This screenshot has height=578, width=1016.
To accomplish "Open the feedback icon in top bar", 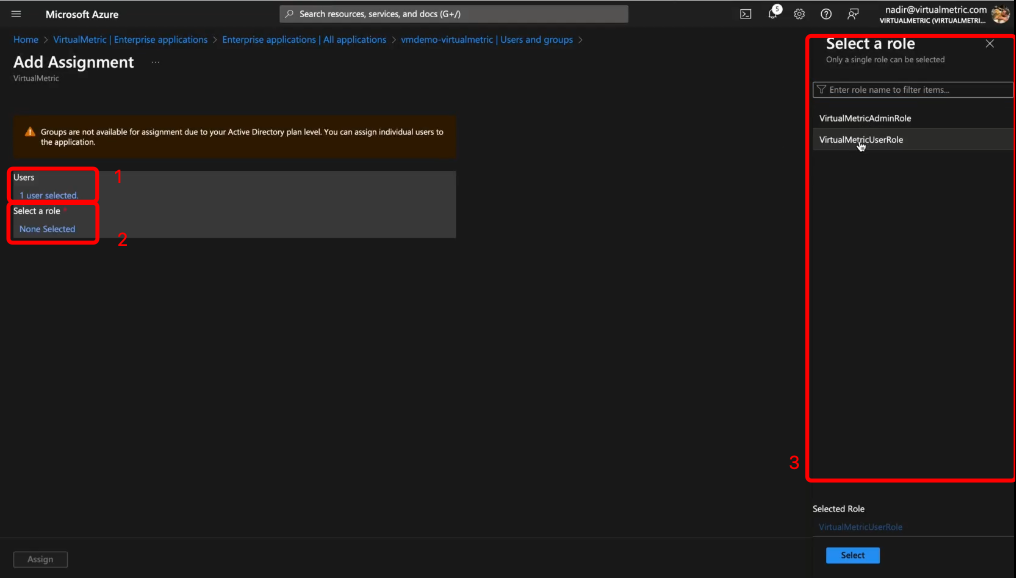I will point(853,14).
